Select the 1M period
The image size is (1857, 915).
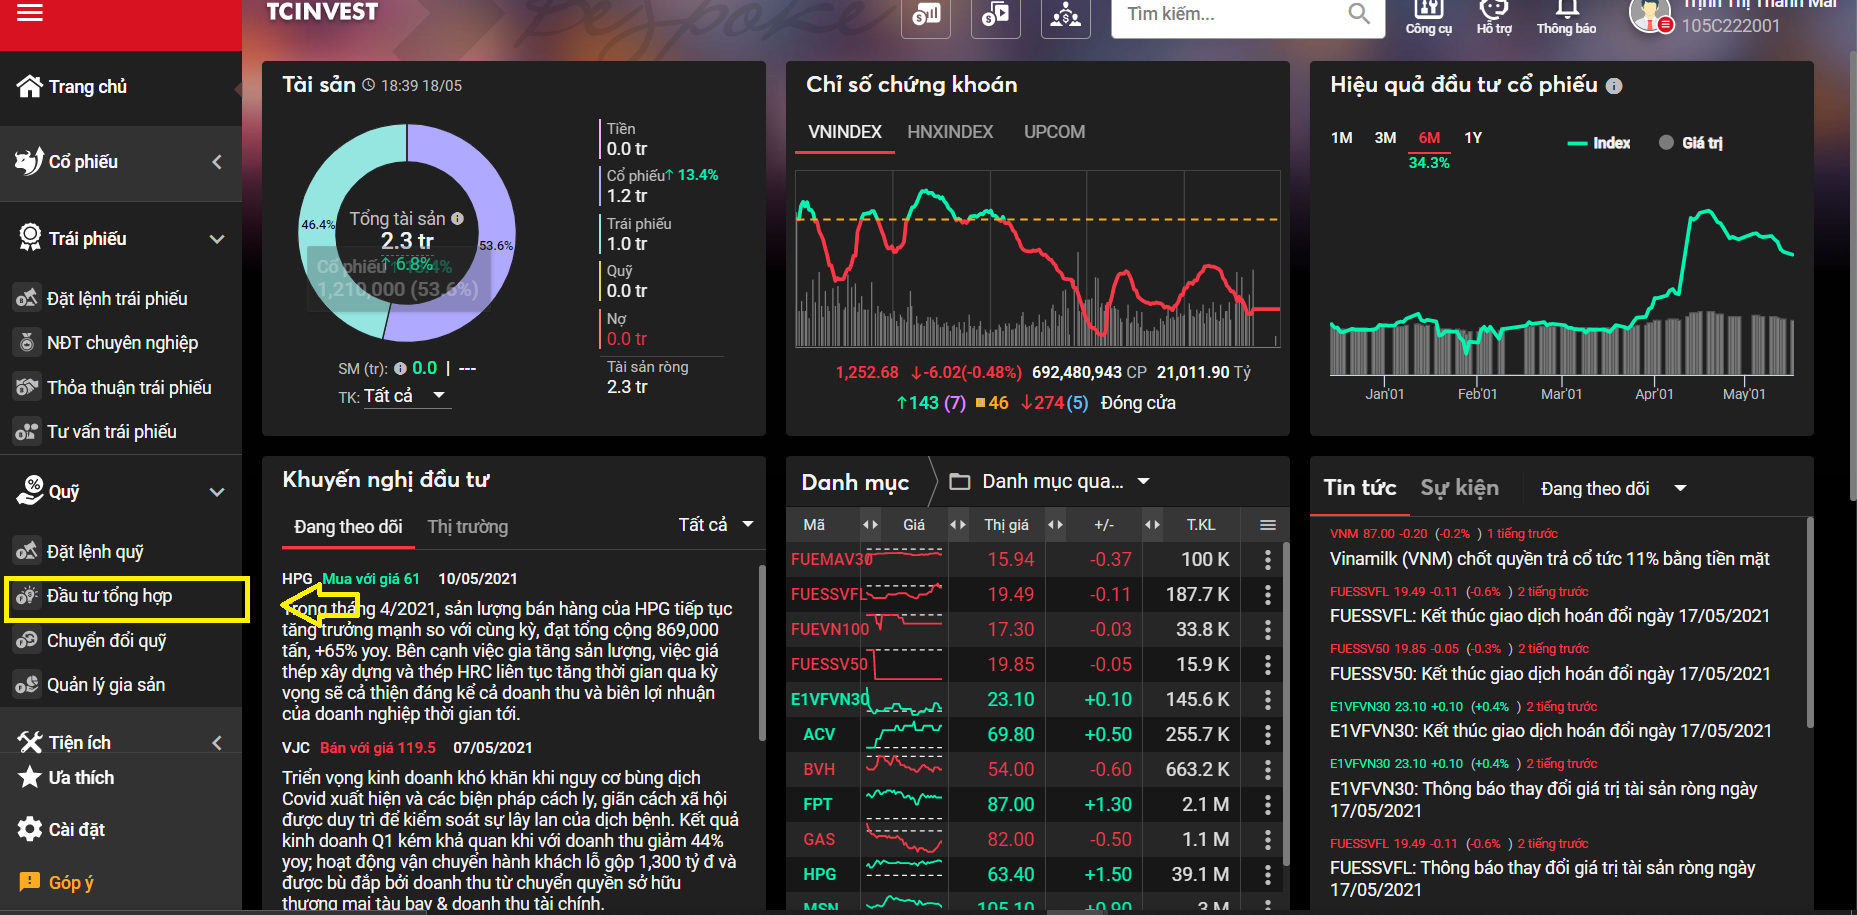pyautogui.click(x=1342, y=138)
